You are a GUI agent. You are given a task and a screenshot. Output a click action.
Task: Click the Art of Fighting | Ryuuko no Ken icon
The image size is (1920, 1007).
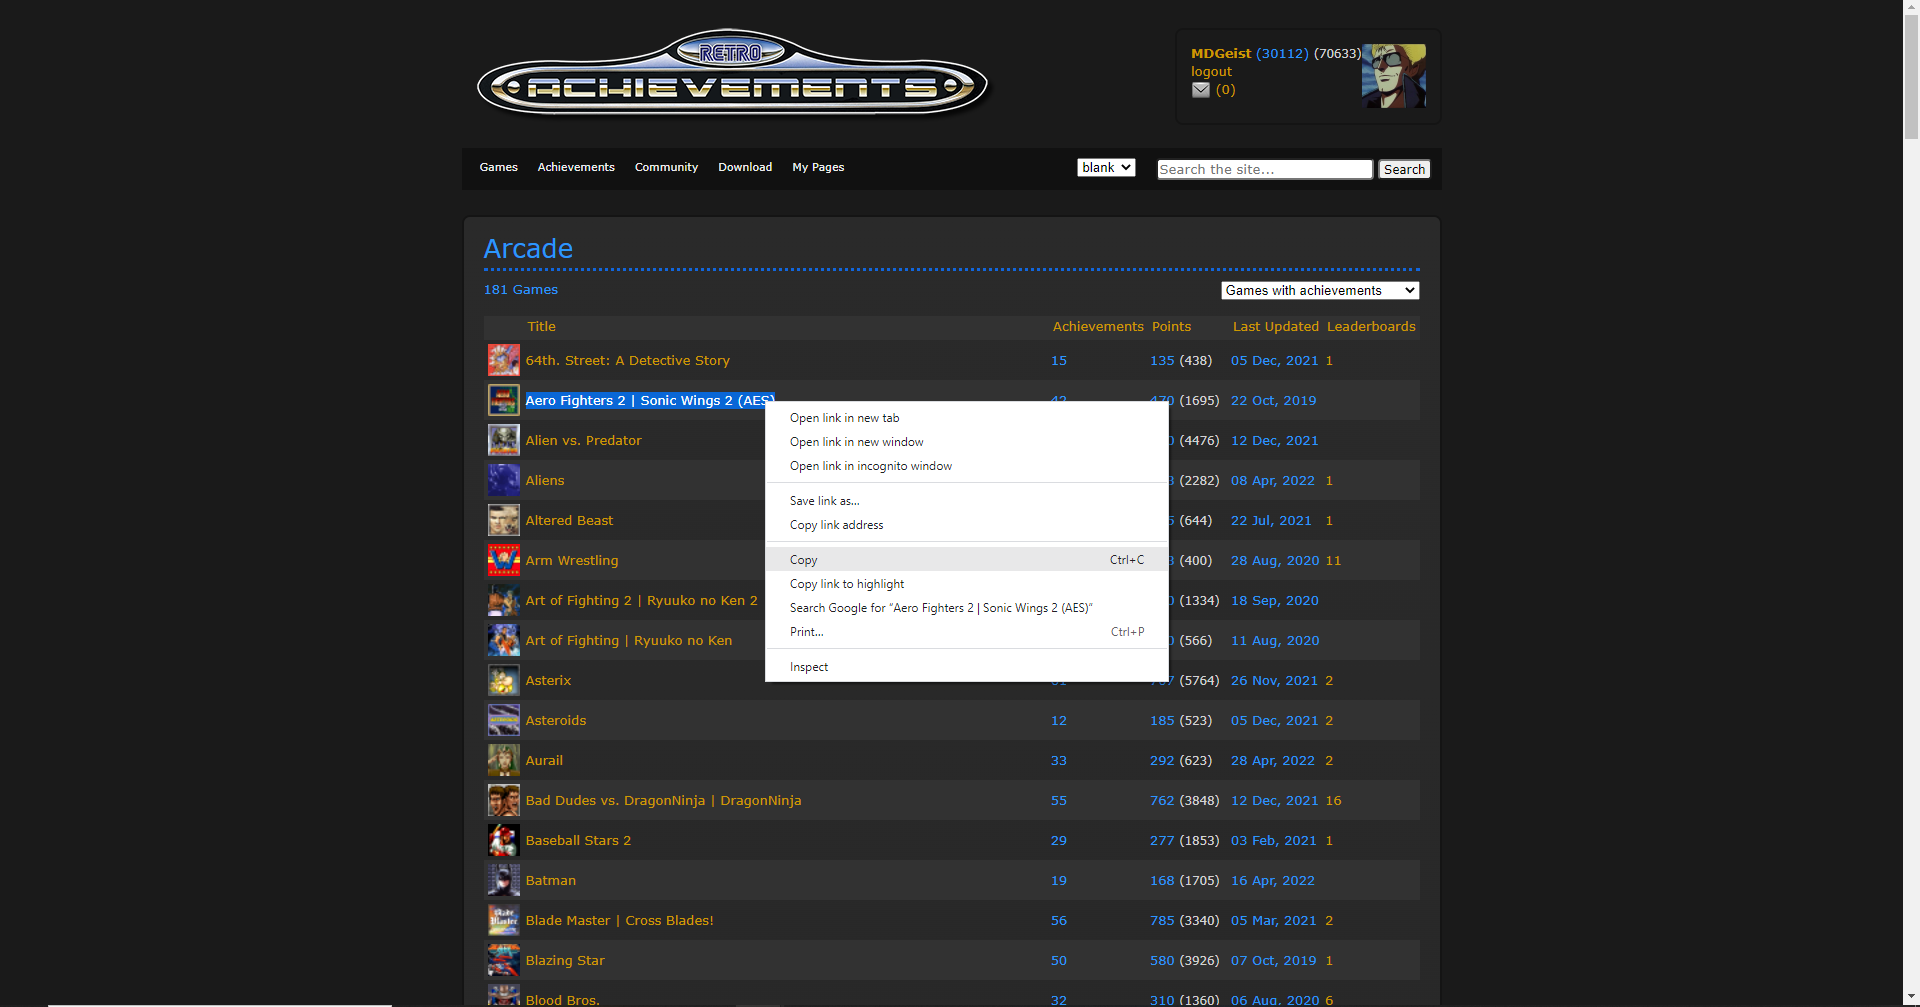pos(503,640)
